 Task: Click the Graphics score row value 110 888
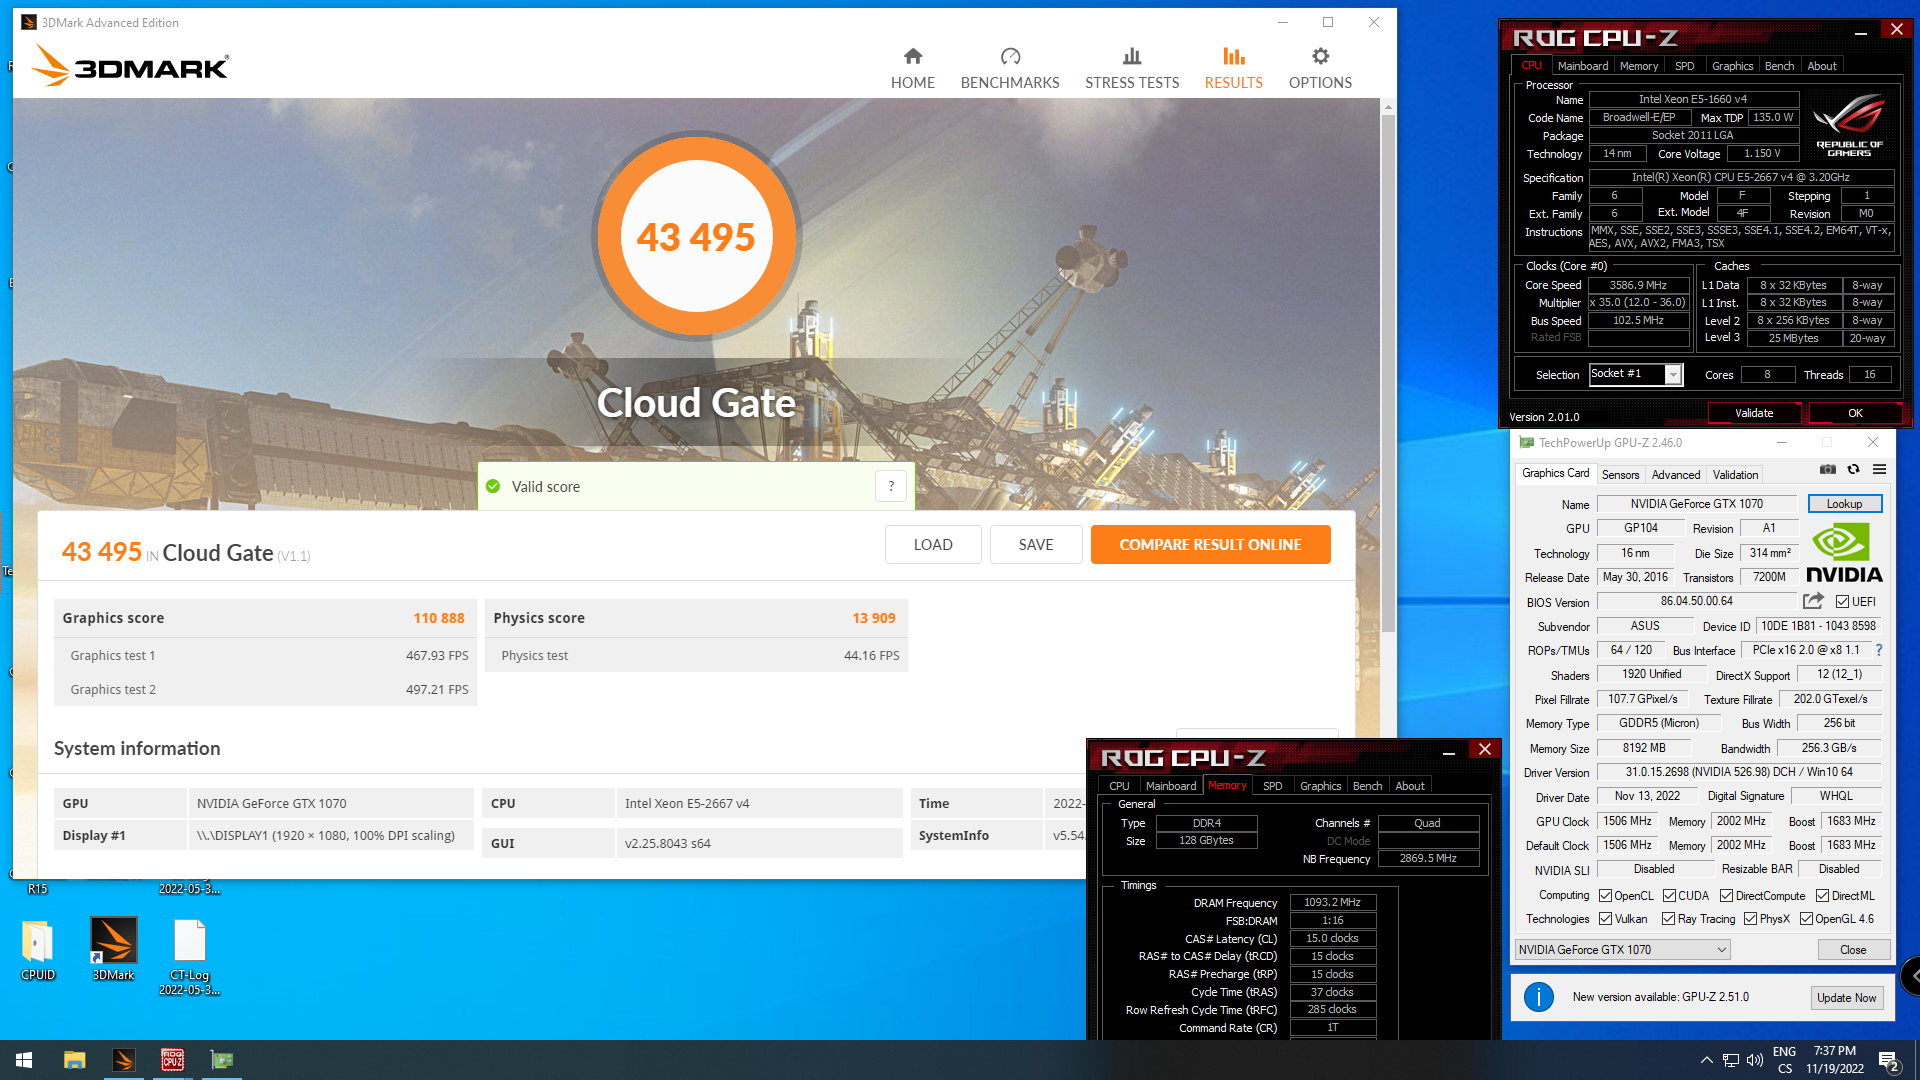pyautogui.click(x=439, y=618)
